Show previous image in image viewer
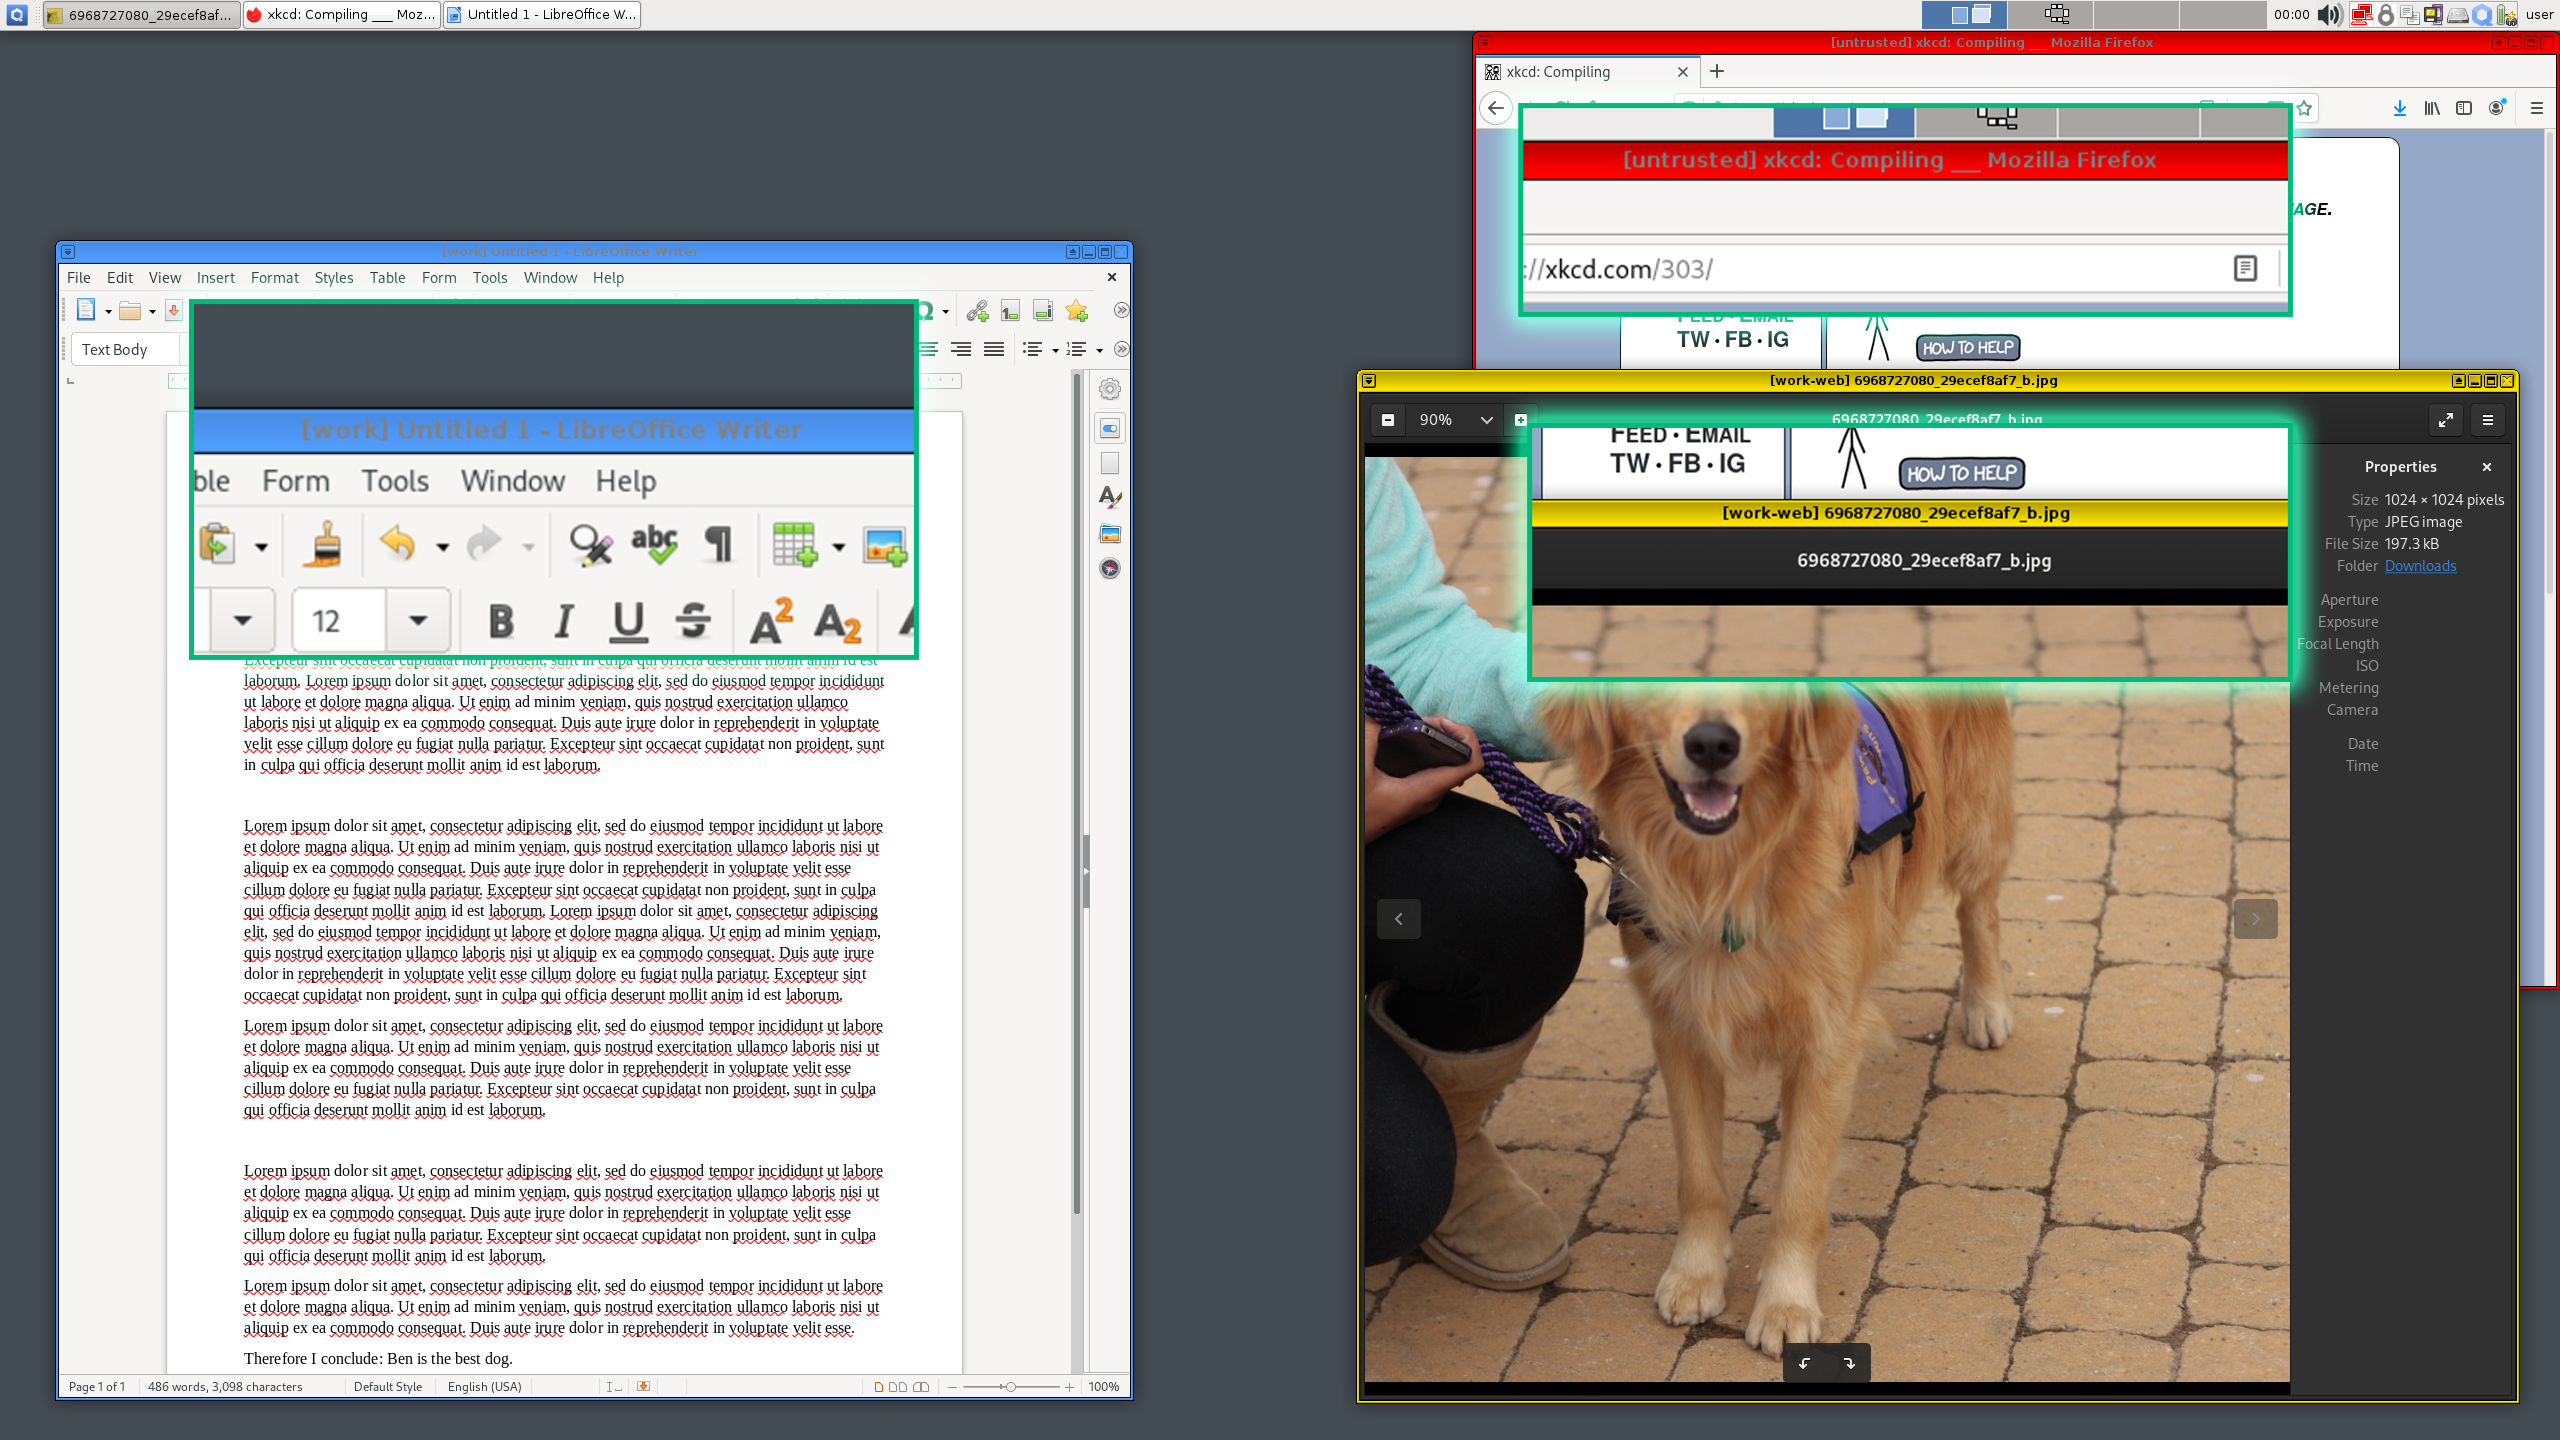Viewport: 2560px width, 1440px height. point(1398,919)
